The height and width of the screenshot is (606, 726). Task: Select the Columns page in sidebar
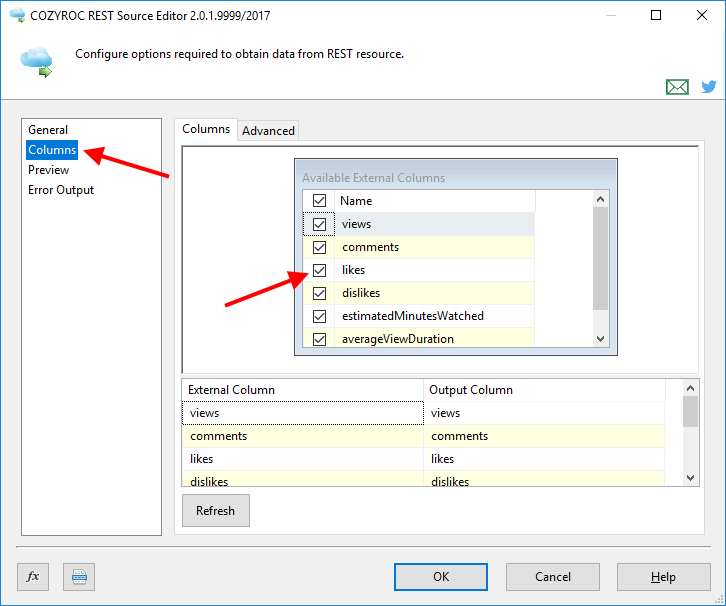(x=52, y=150)
